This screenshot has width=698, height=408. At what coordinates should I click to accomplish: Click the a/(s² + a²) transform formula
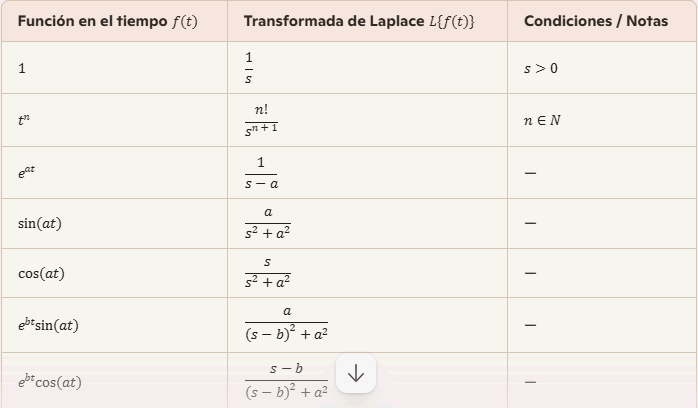click(x=268, y=223)
